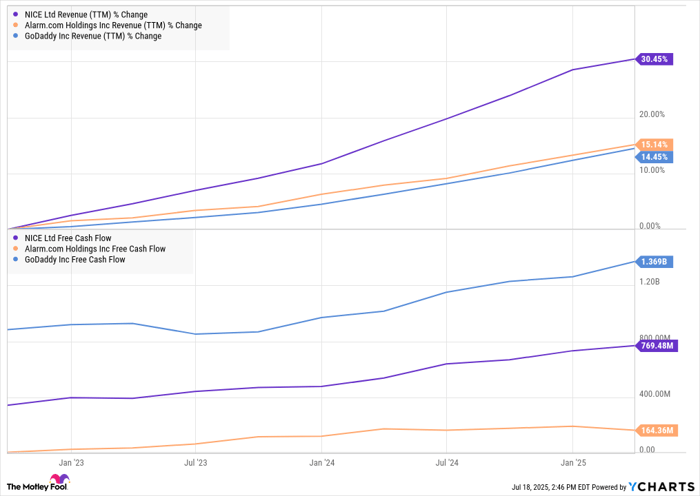This screenshot has width=700, height=496.
Task: Click the Alarm.com Revenue orange legend dot
Action: coord(16,25)
